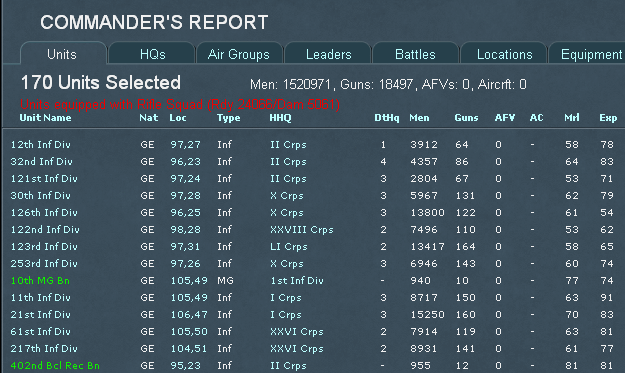Open the HQs tab

[152, 54]
